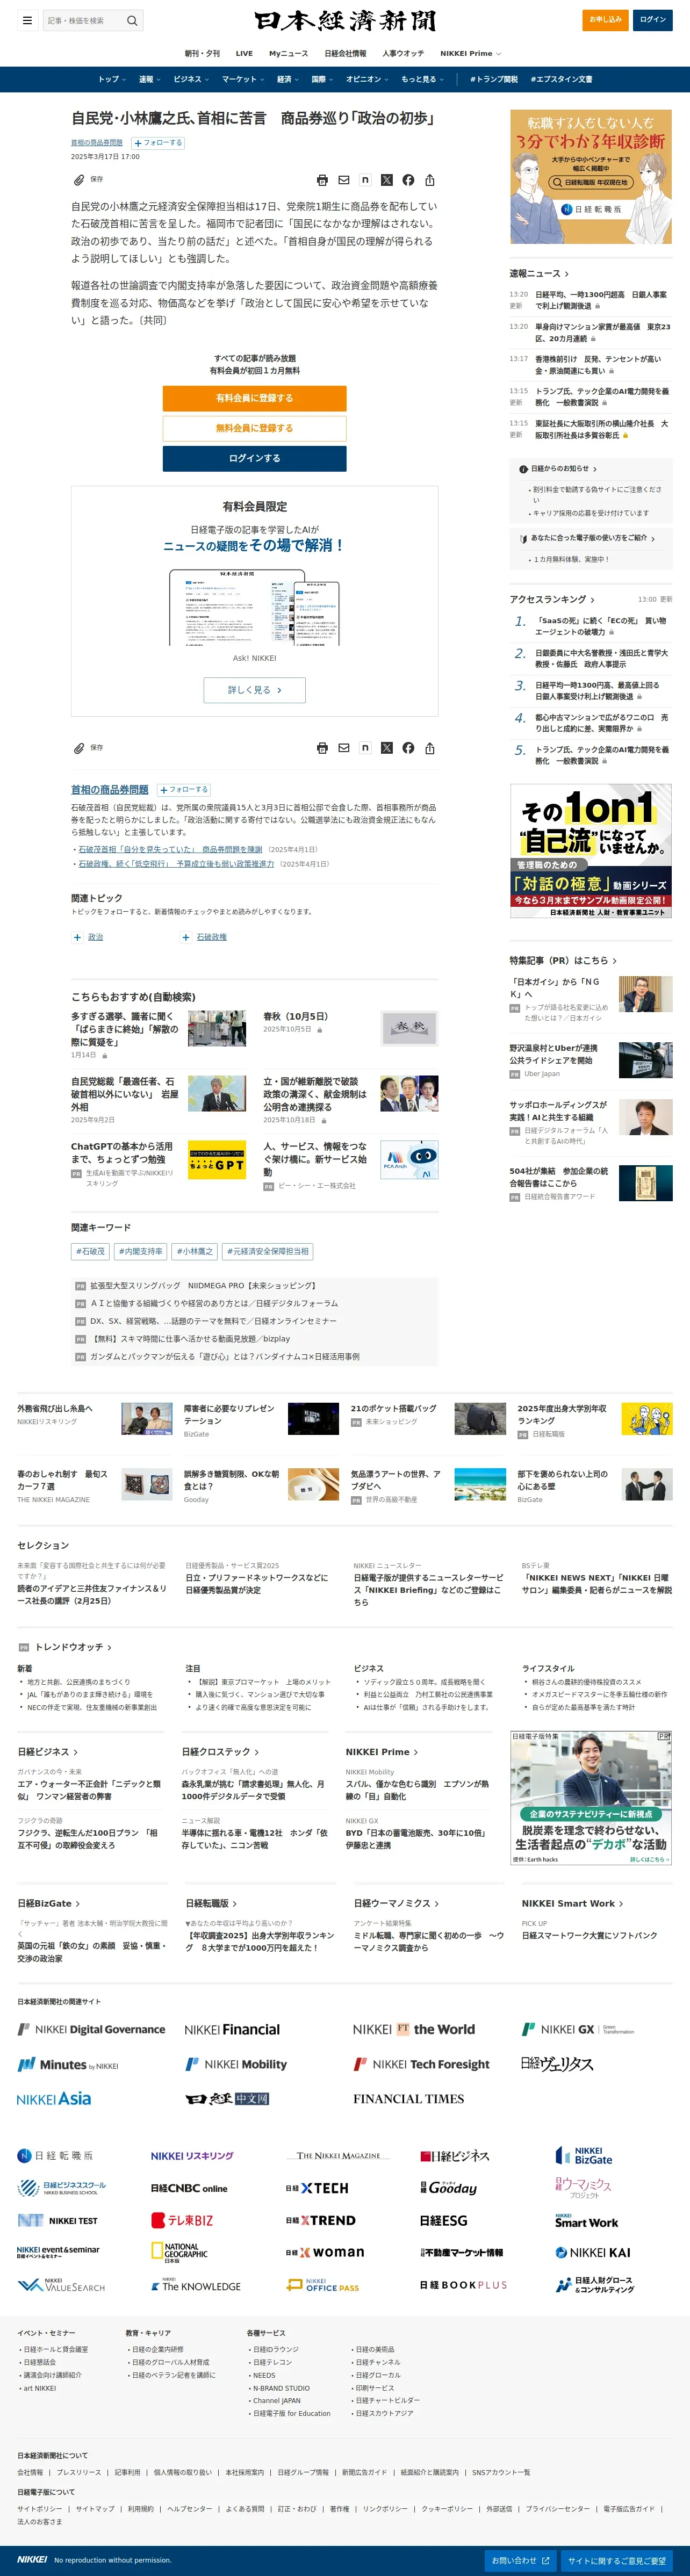Click the orange お申し込み button

click(605, 20)
